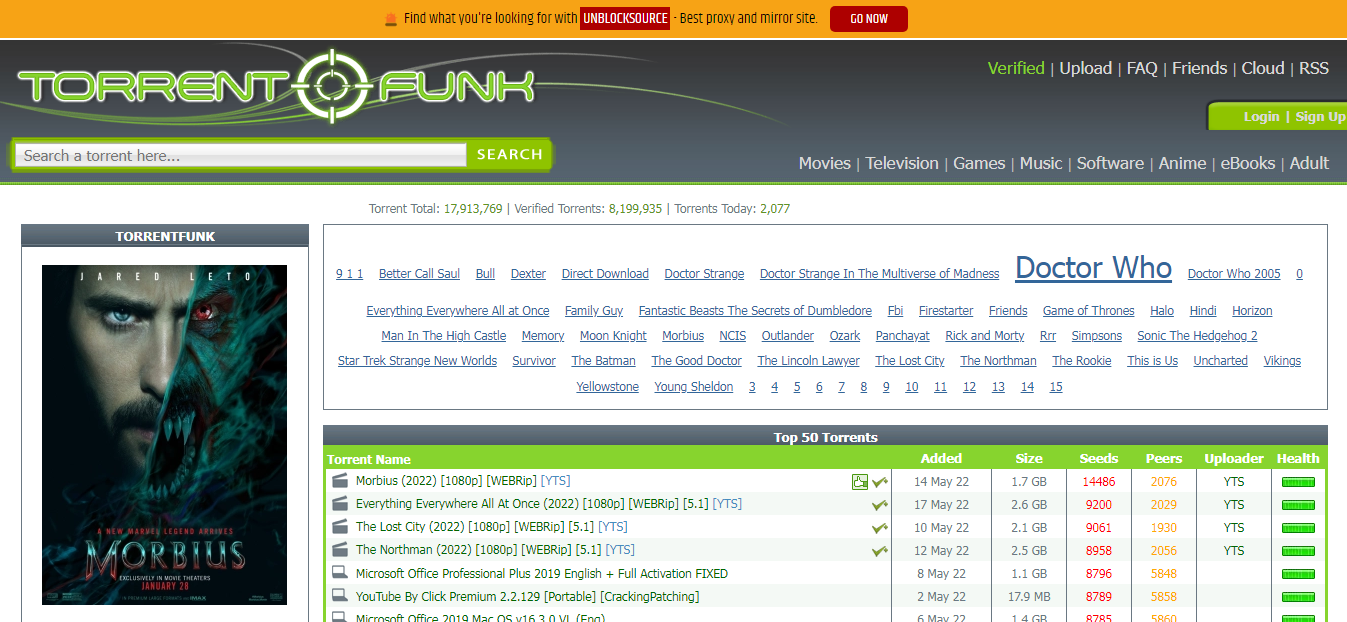
Task: Click the Sign Up link
Action: click(1320, 117)
